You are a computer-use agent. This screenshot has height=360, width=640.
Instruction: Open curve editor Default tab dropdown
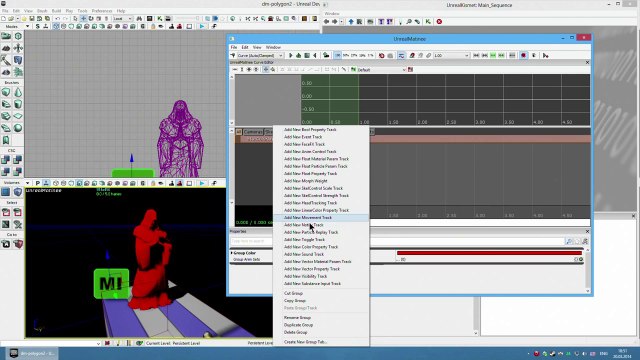click(x=382, y=70)
